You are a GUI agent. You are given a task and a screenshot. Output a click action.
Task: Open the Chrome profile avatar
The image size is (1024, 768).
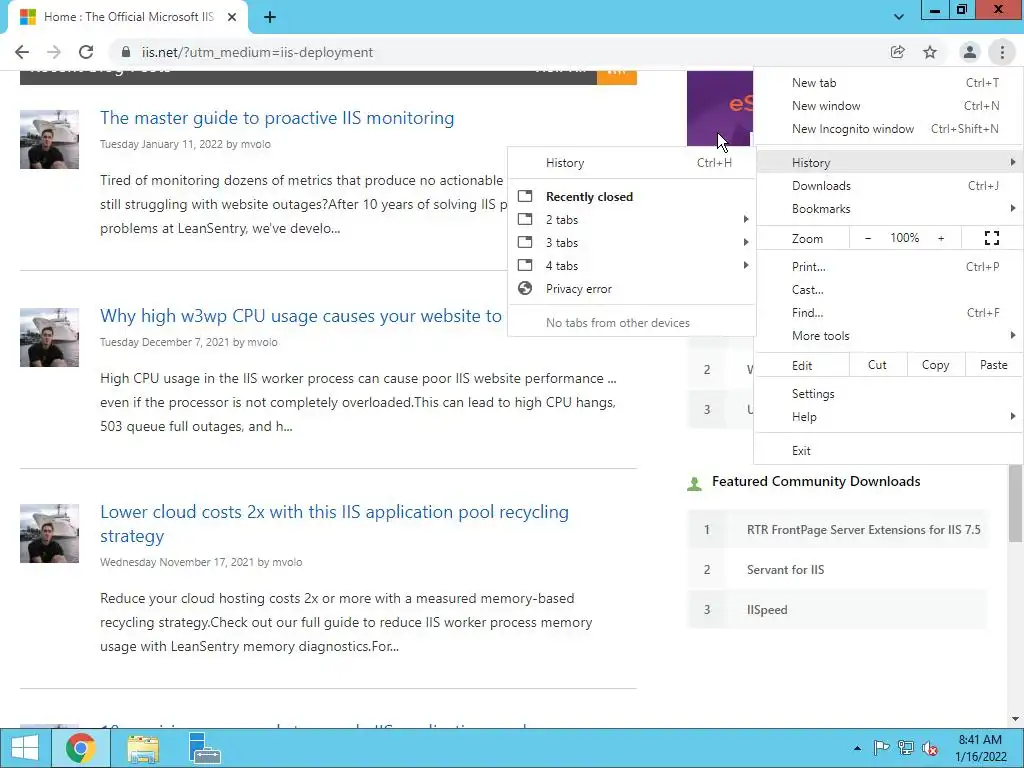tap(970, 52)
